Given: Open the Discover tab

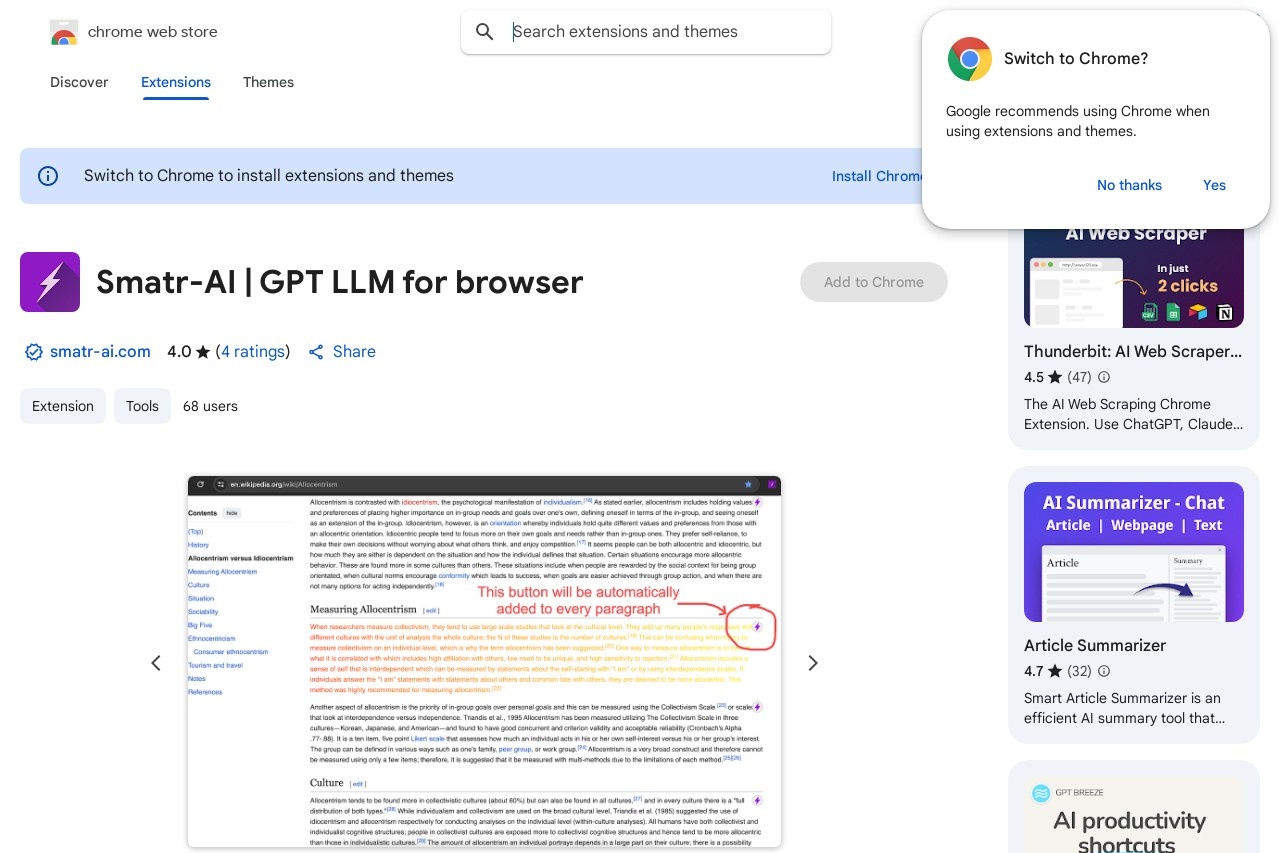Looking at the screenshot, I should tap(79, 82).
